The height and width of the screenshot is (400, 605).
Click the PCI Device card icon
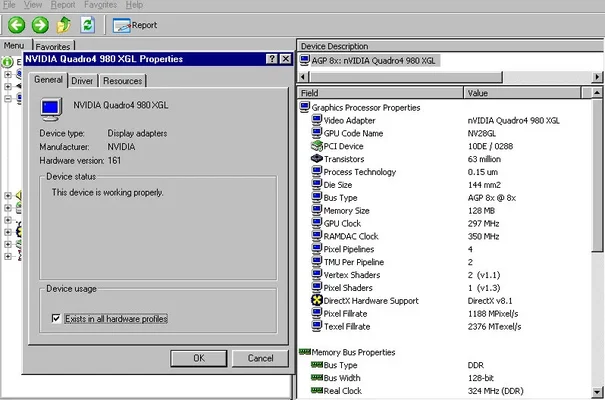(317, 146)
